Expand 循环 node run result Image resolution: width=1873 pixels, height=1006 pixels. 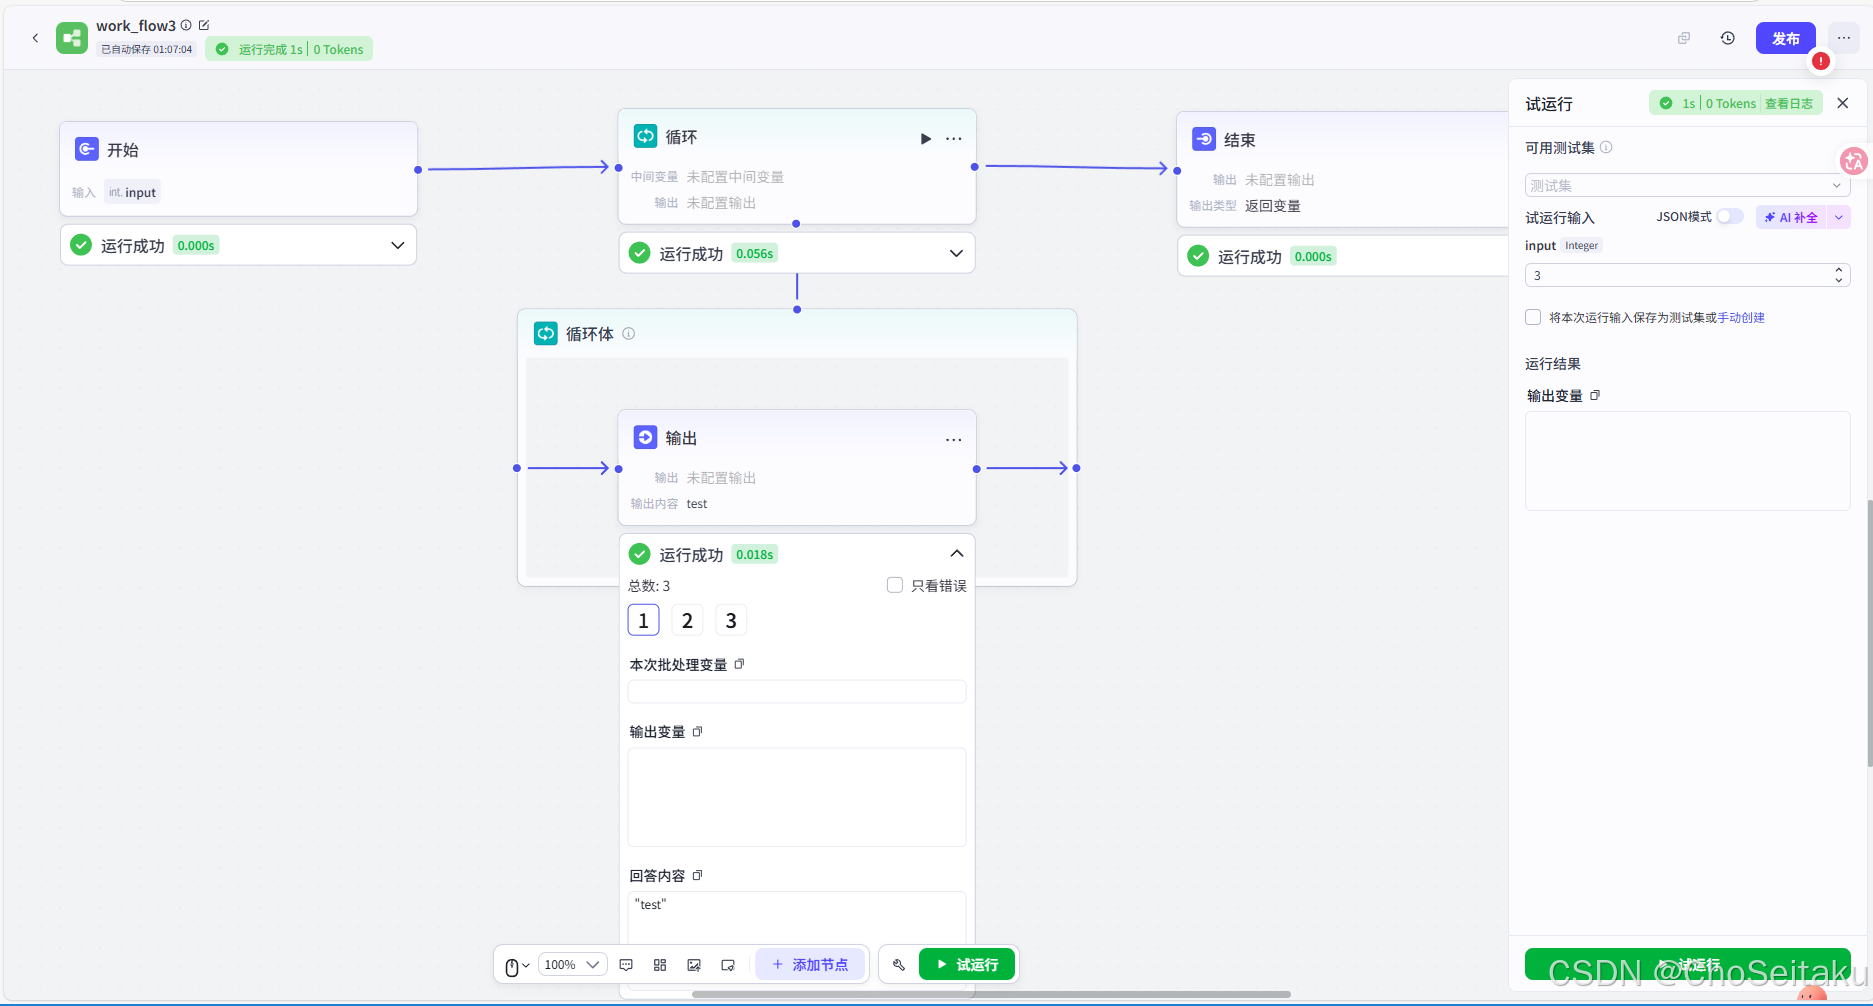[956, 253]
